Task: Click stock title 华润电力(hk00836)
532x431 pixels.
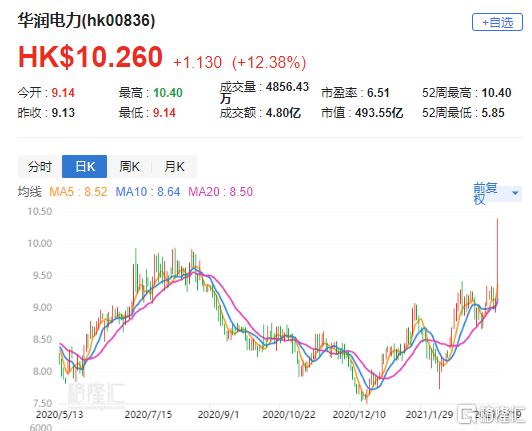Action: (86, 20)
